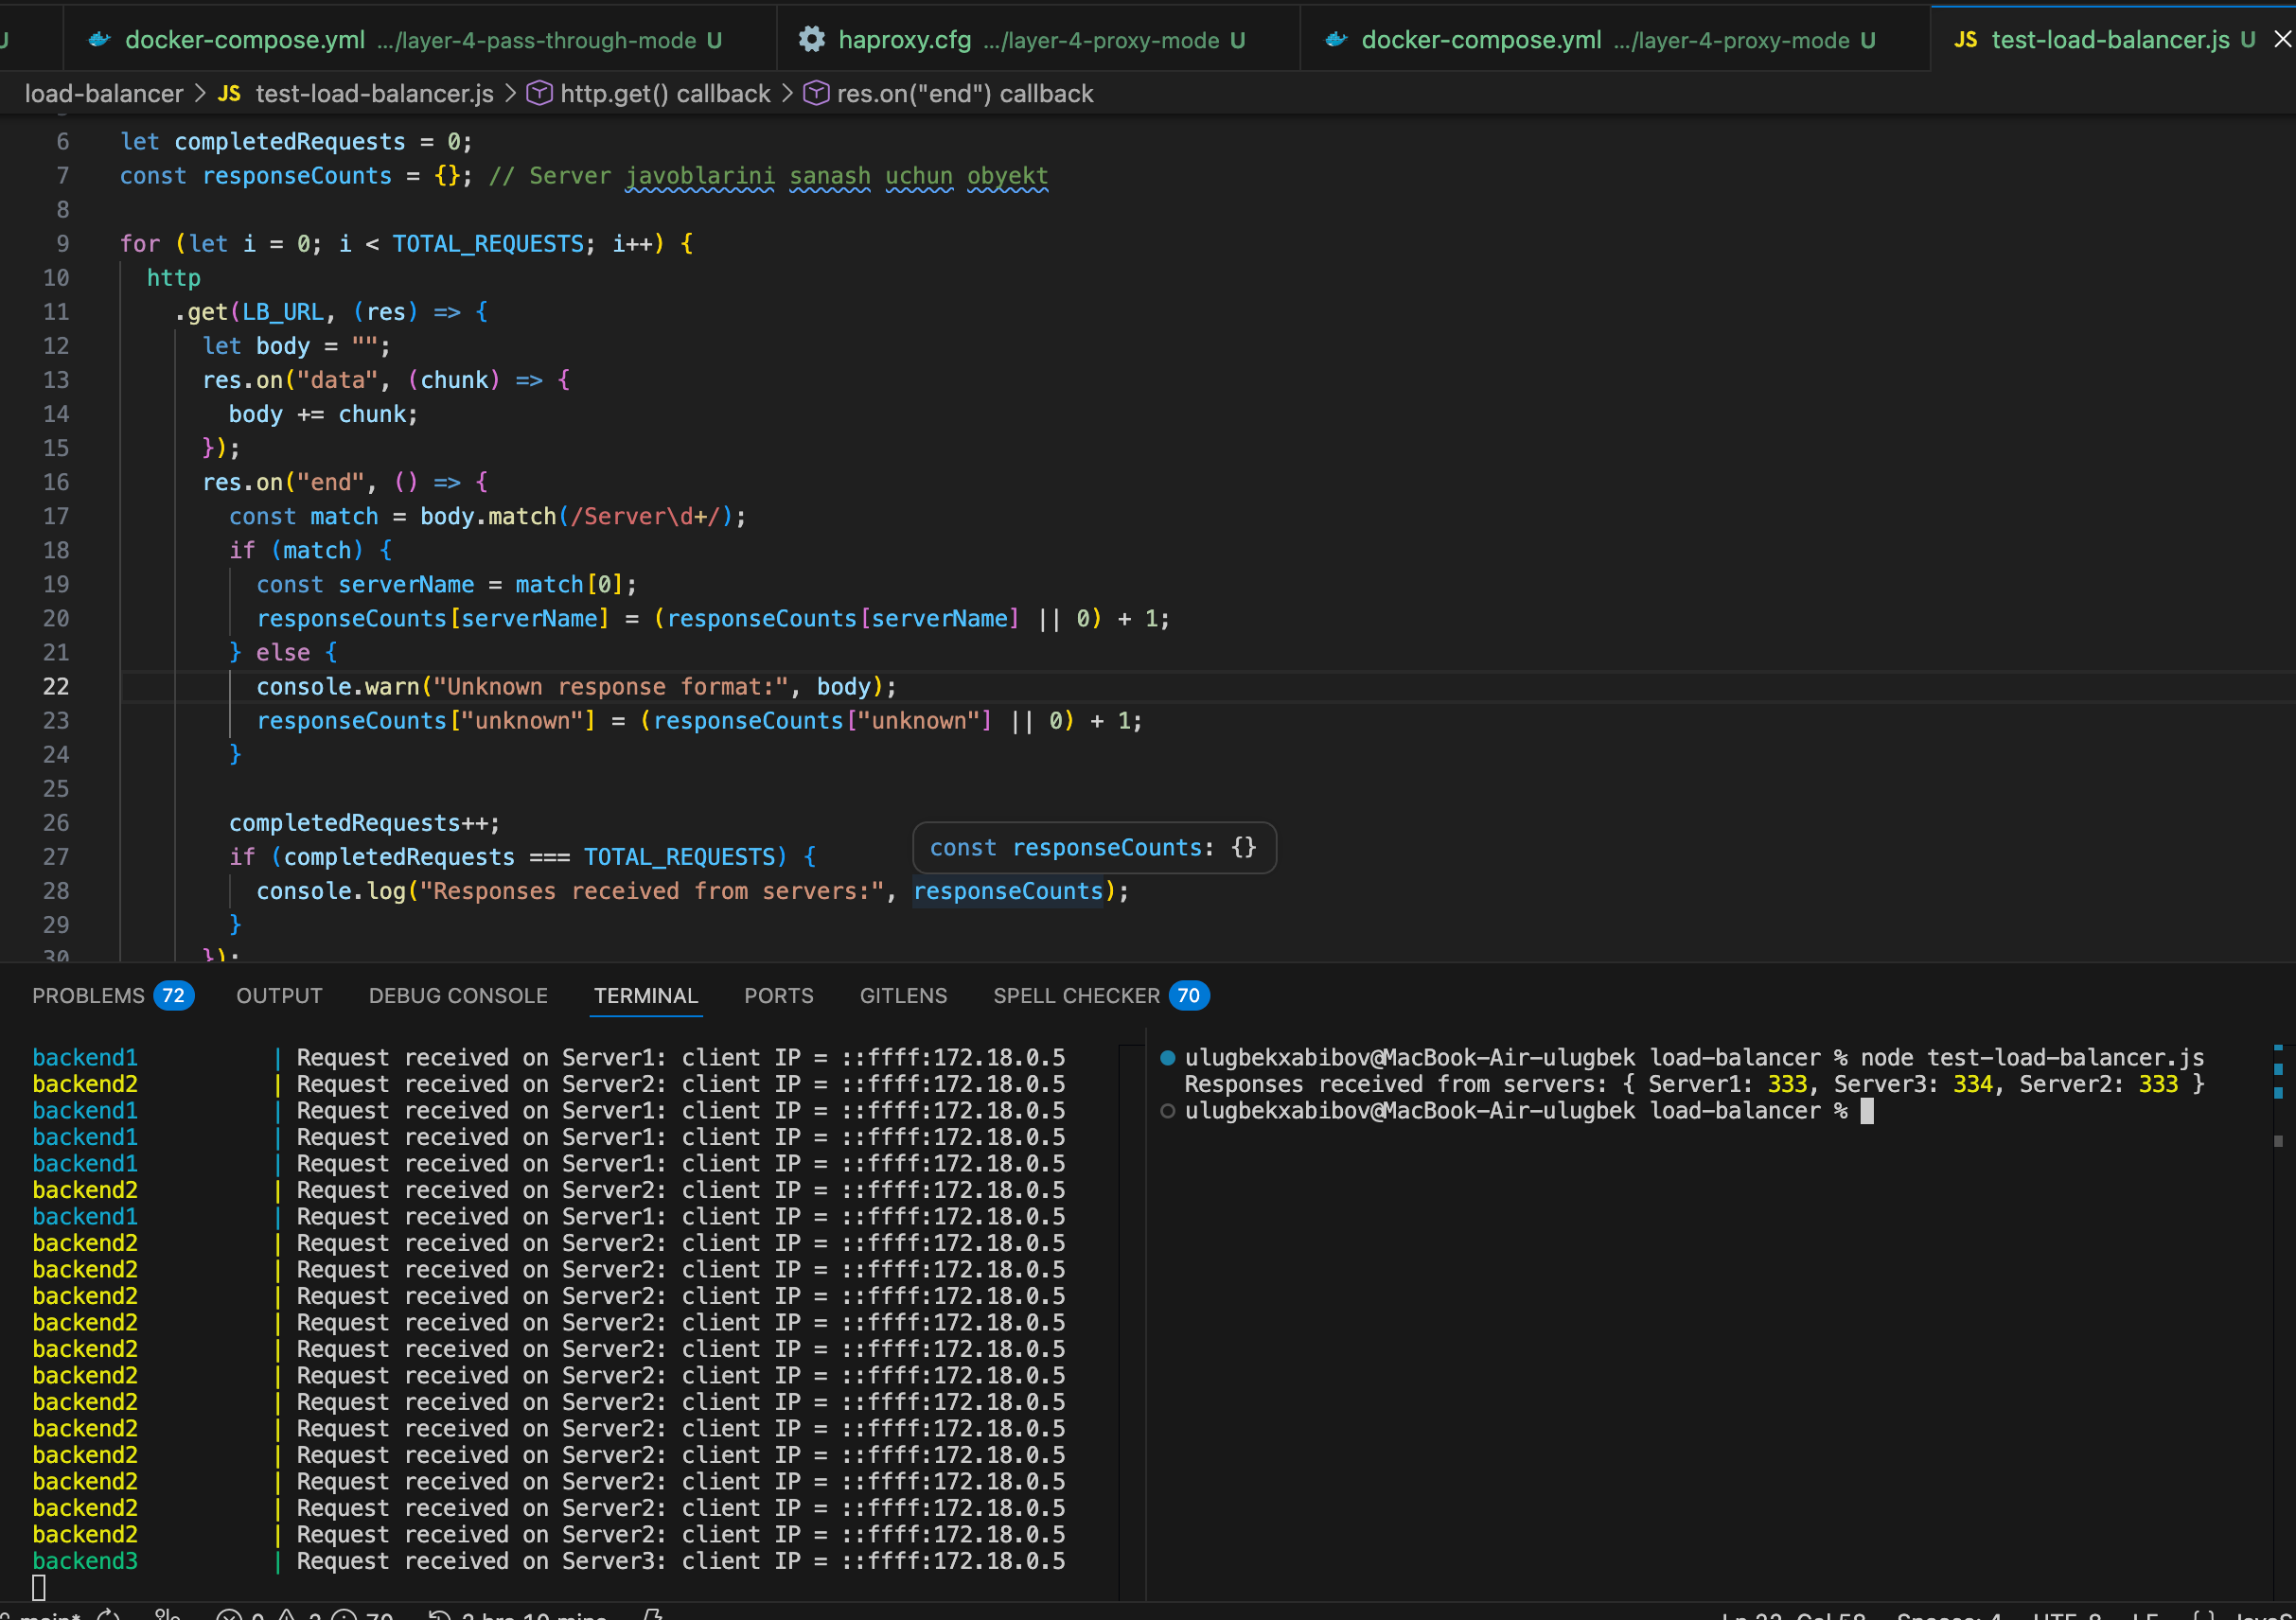The width and height of the screenshot is (2296, 1620).
Task: Click the Docker whale icon on pass-through-mode tab
Action: coord(99,40)
